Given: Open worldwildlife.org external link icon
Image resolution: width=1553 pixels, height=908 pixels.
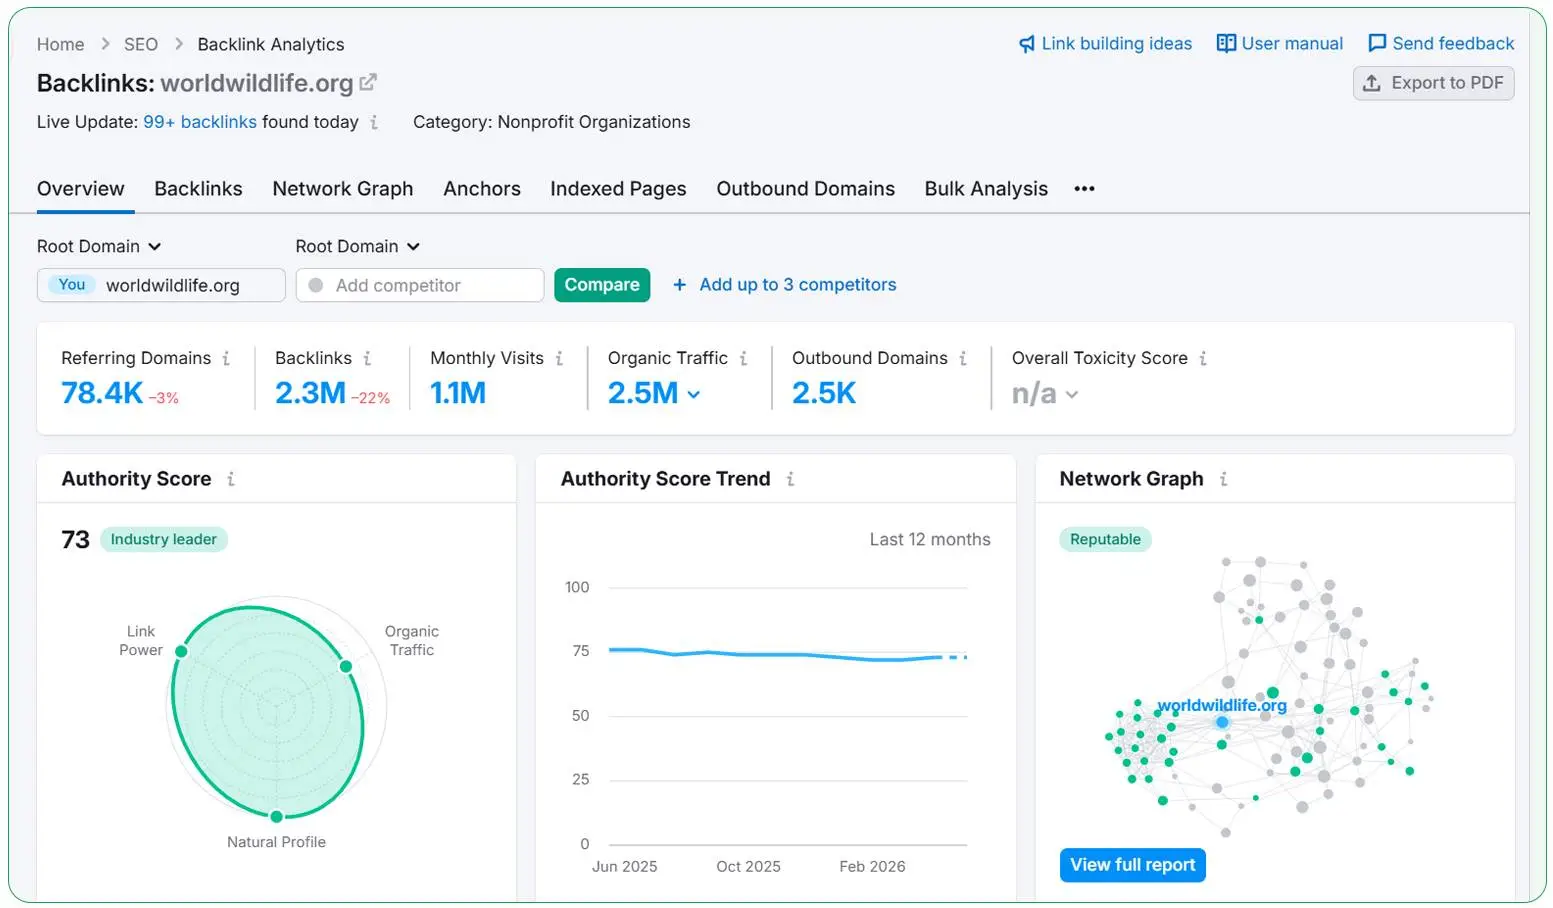Looking at the screenshot, I should pyautogui.click(x=368, y=83).
